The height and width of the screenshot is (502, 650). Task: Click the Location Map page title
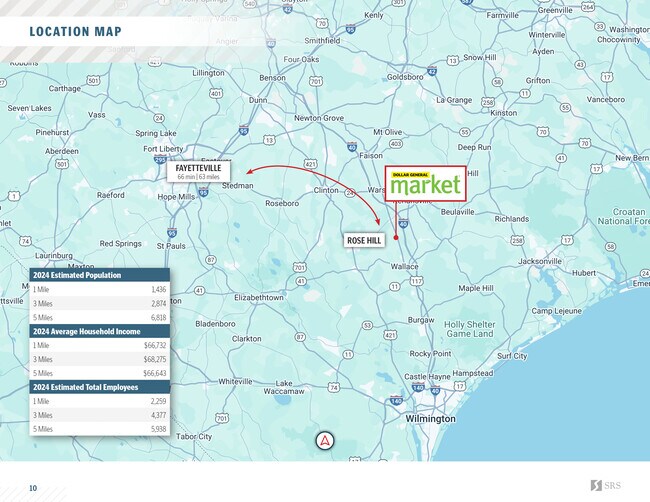click(x=77, y=31)
